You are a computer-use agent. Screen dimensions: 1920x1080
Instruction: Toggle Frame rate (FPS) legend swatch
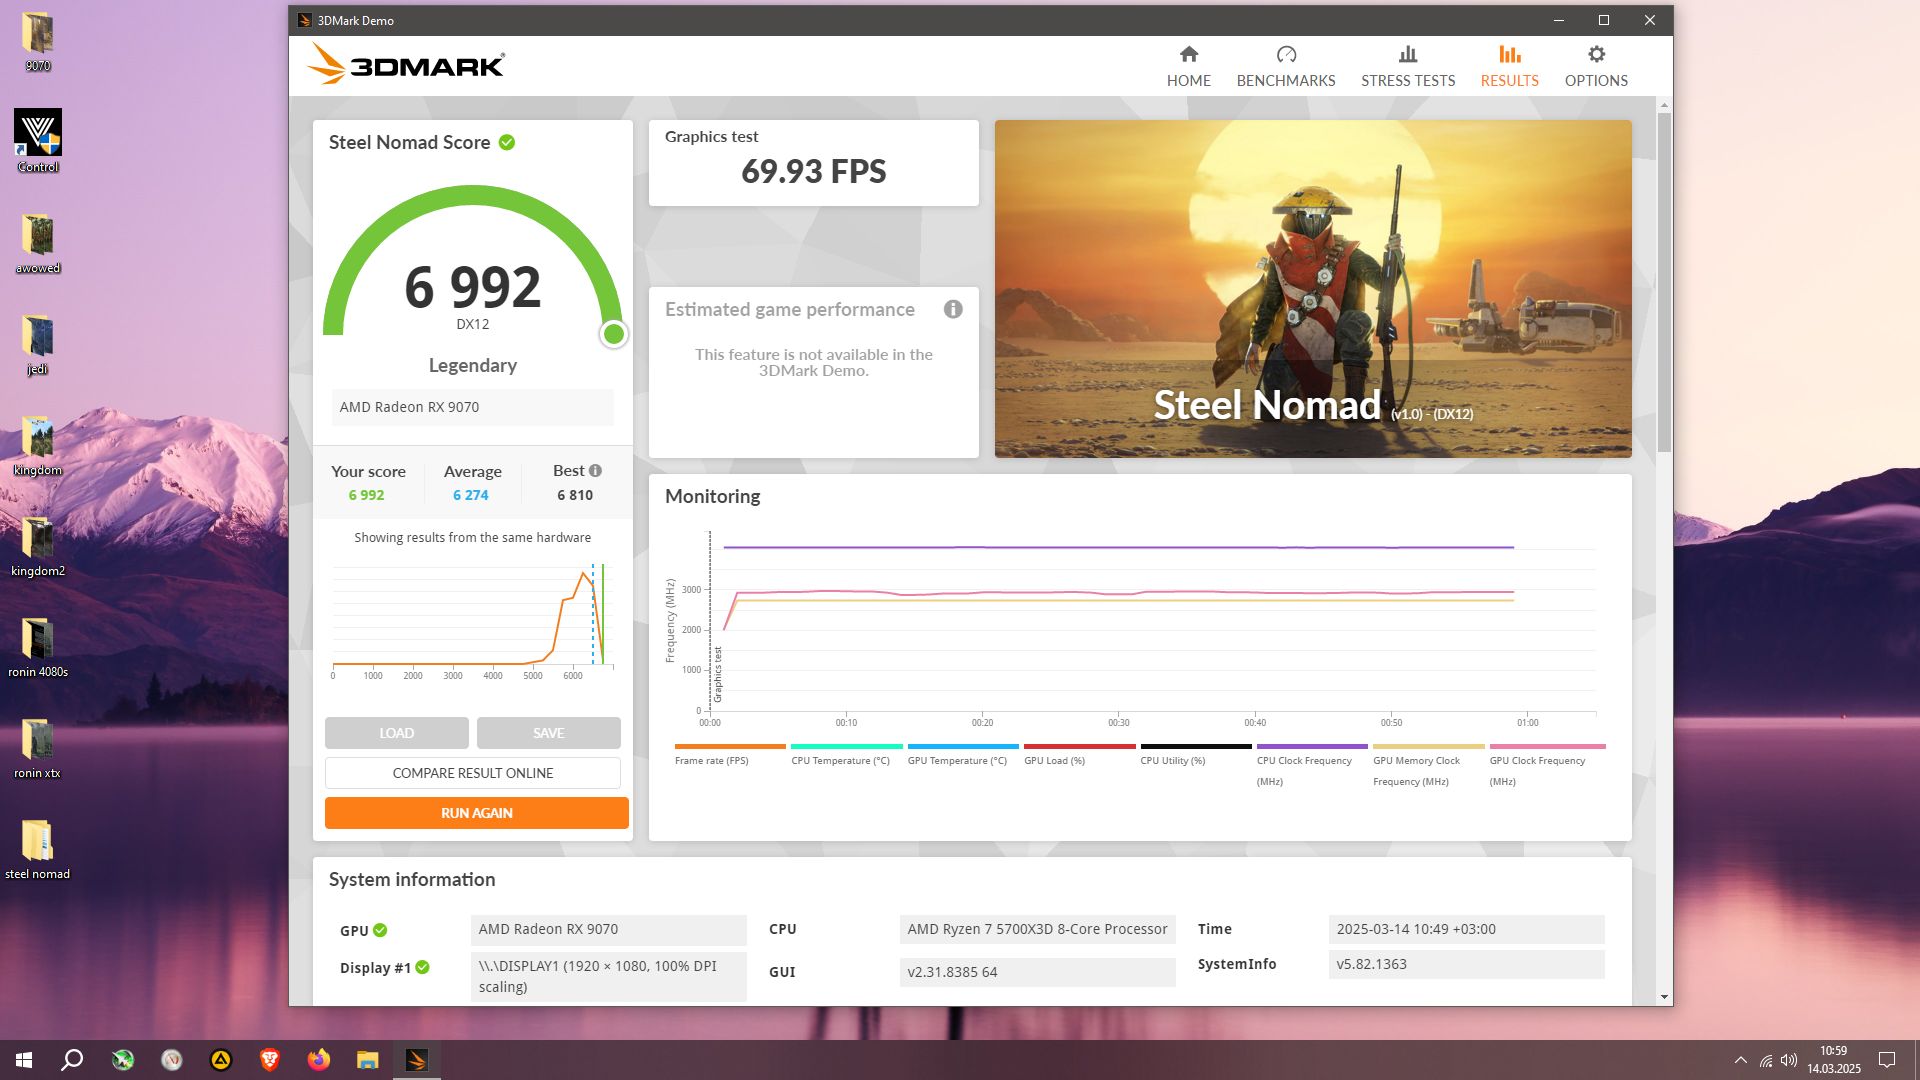[x=730, y=746]
